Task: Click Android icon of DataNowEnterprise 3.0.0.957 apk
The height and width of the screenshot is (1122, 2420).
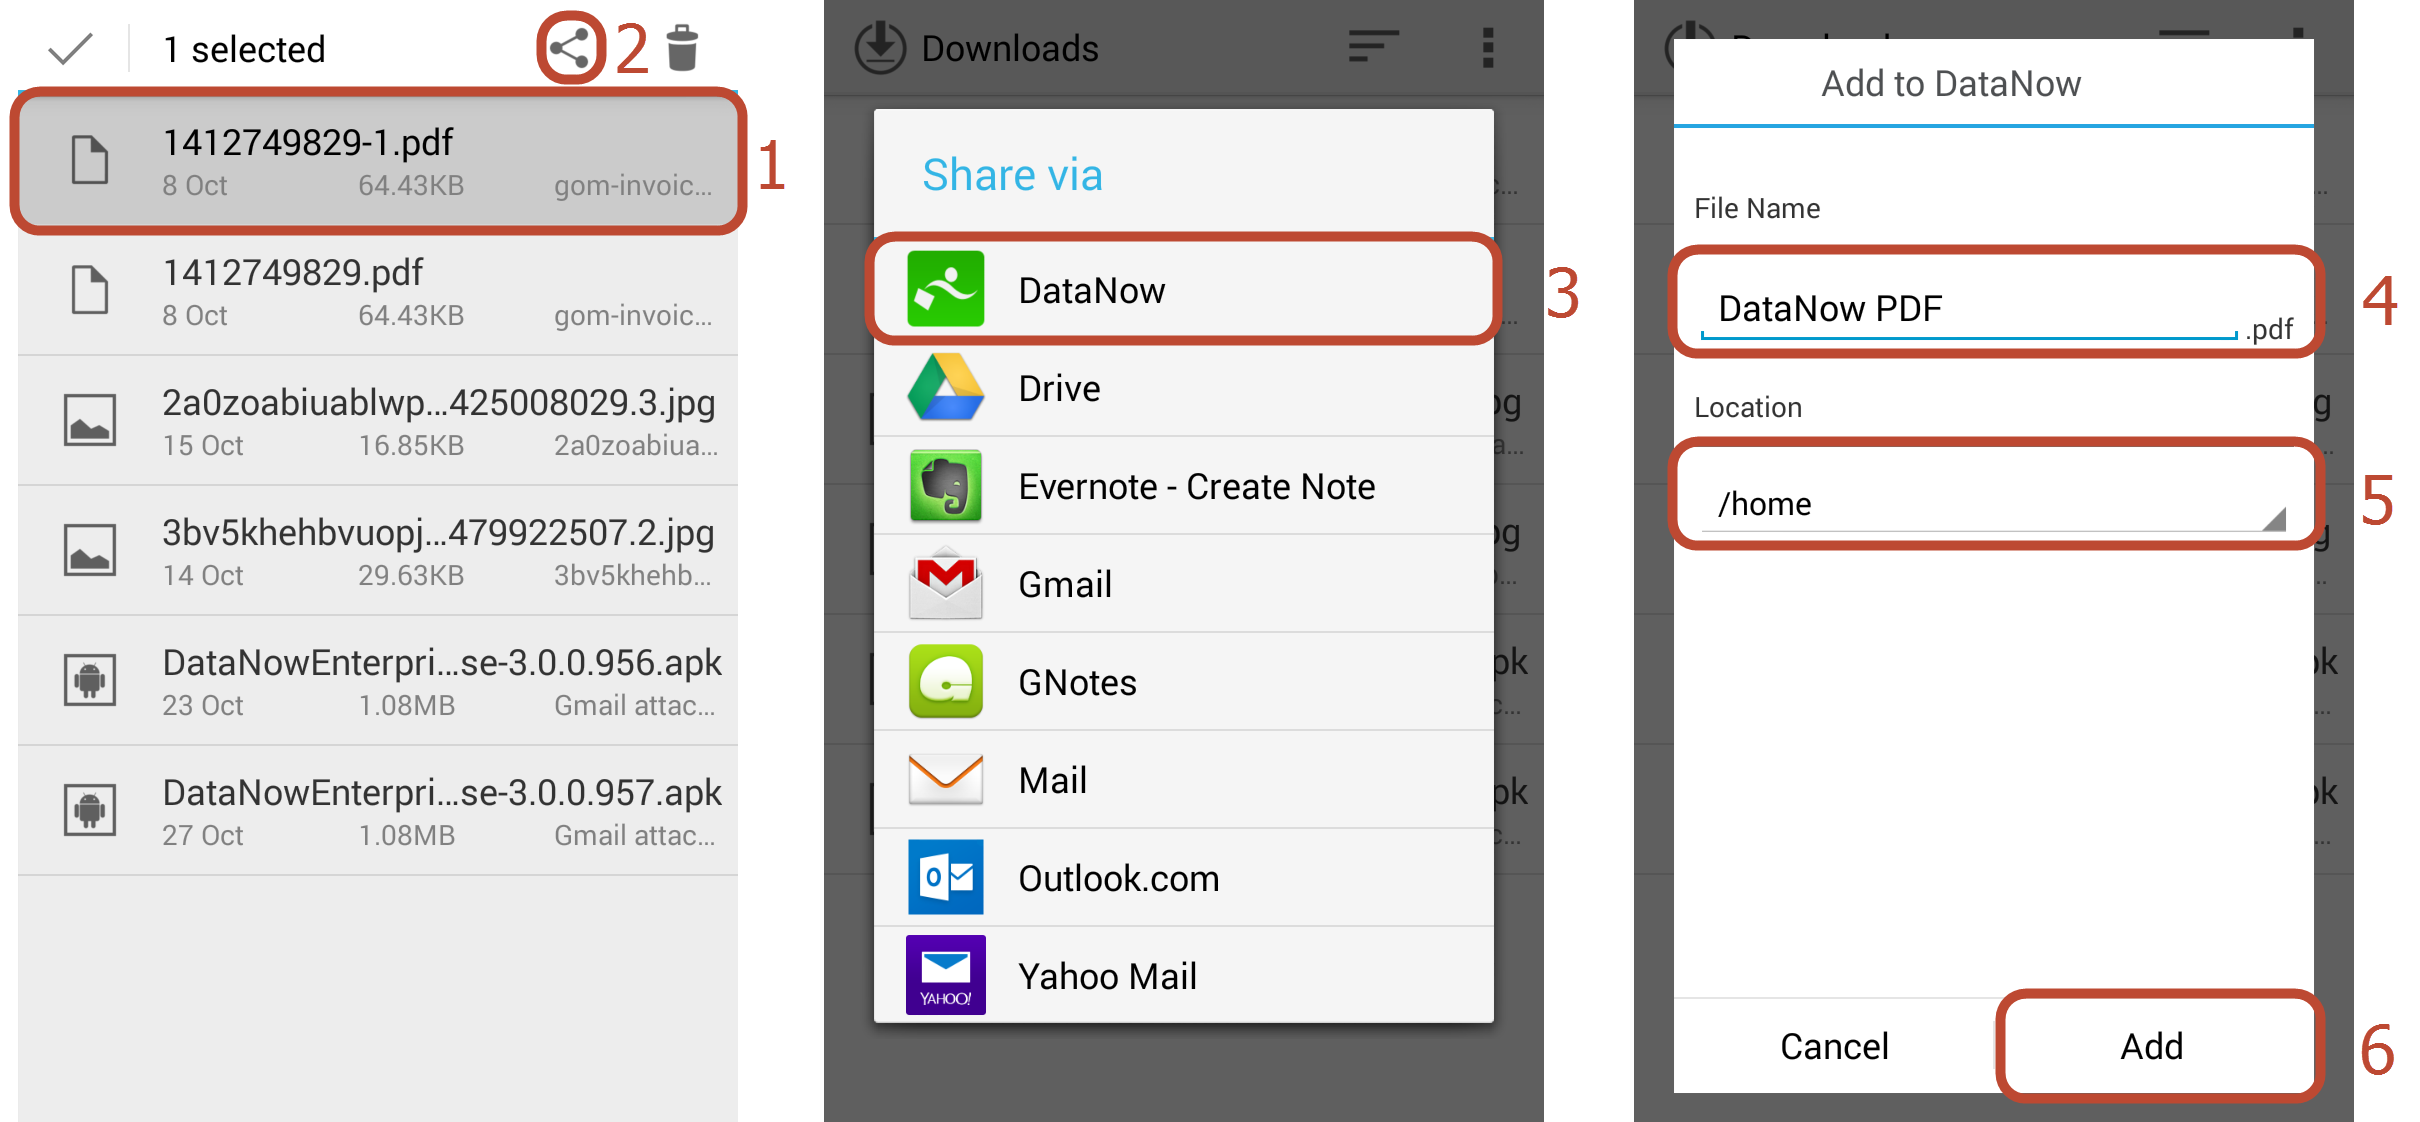Action: [90, 810]
